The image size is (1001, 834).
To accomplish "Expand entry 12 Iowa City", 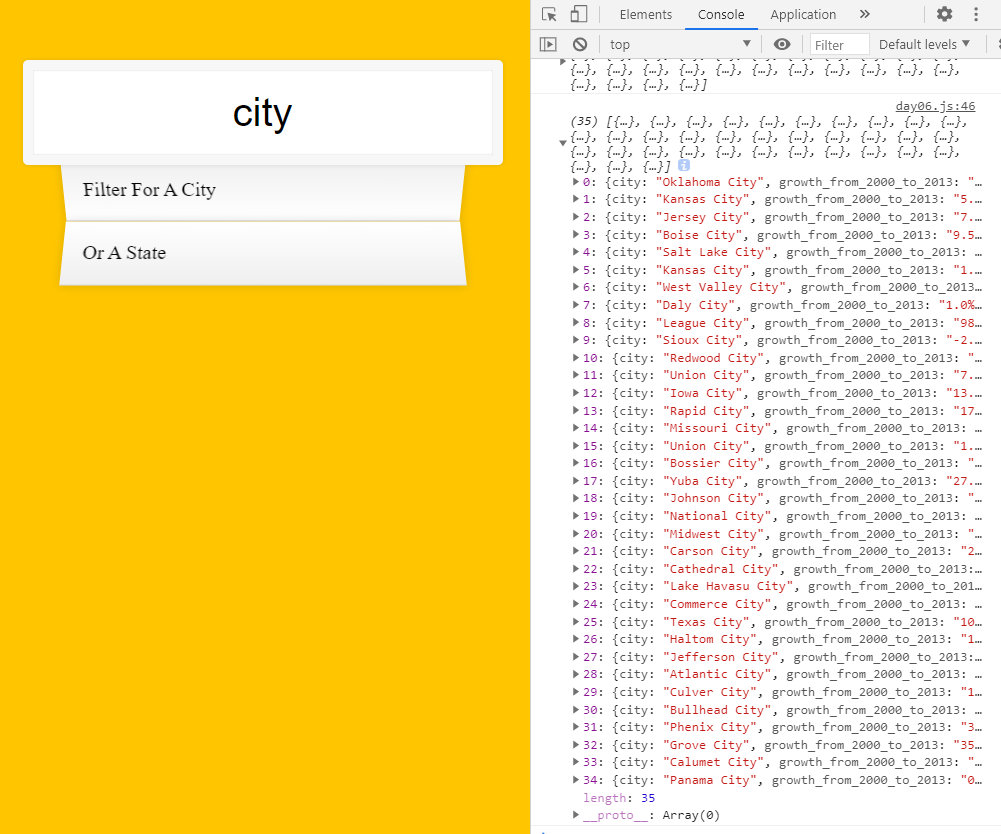I will [x=576, y=393].
